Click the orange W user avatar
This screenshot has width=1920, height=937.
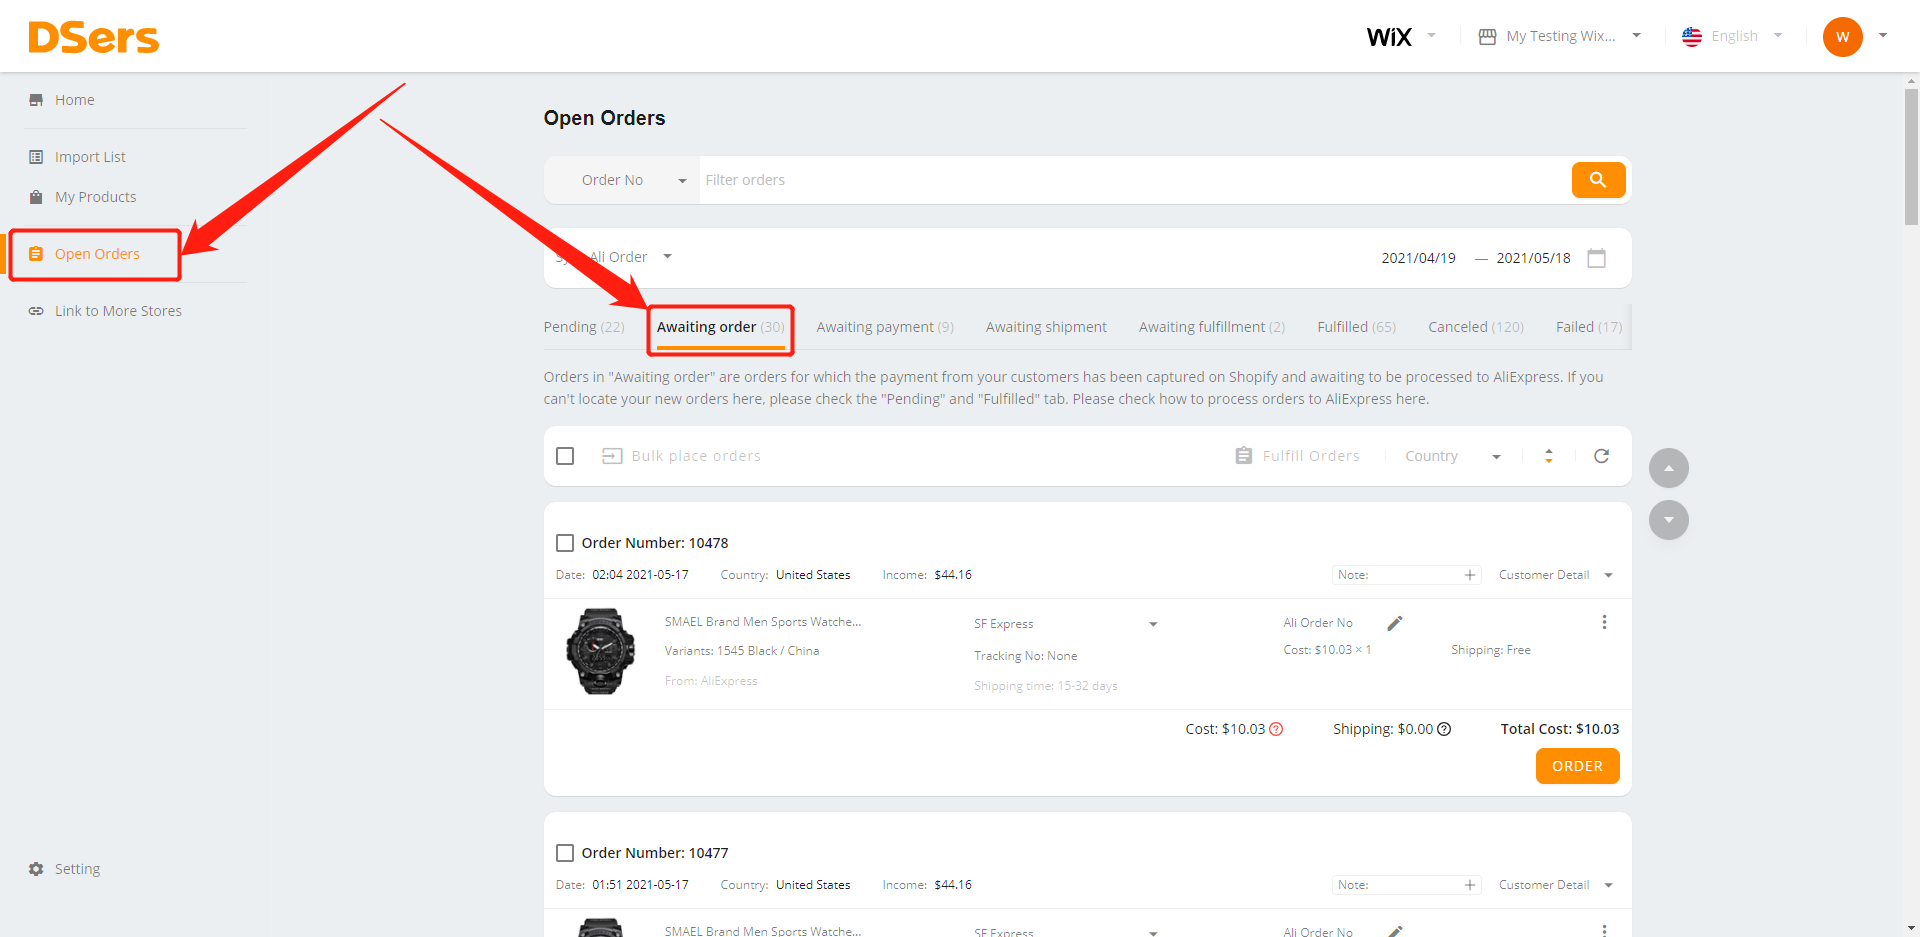click(x=1842, y=37)
